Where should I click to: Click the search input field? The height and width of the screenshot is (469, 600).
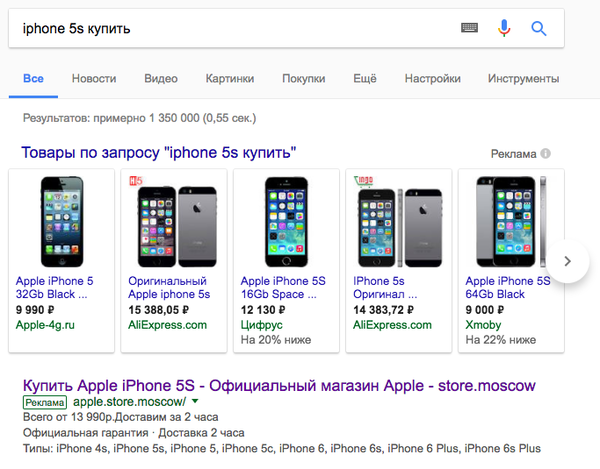[x=230, y=28]
